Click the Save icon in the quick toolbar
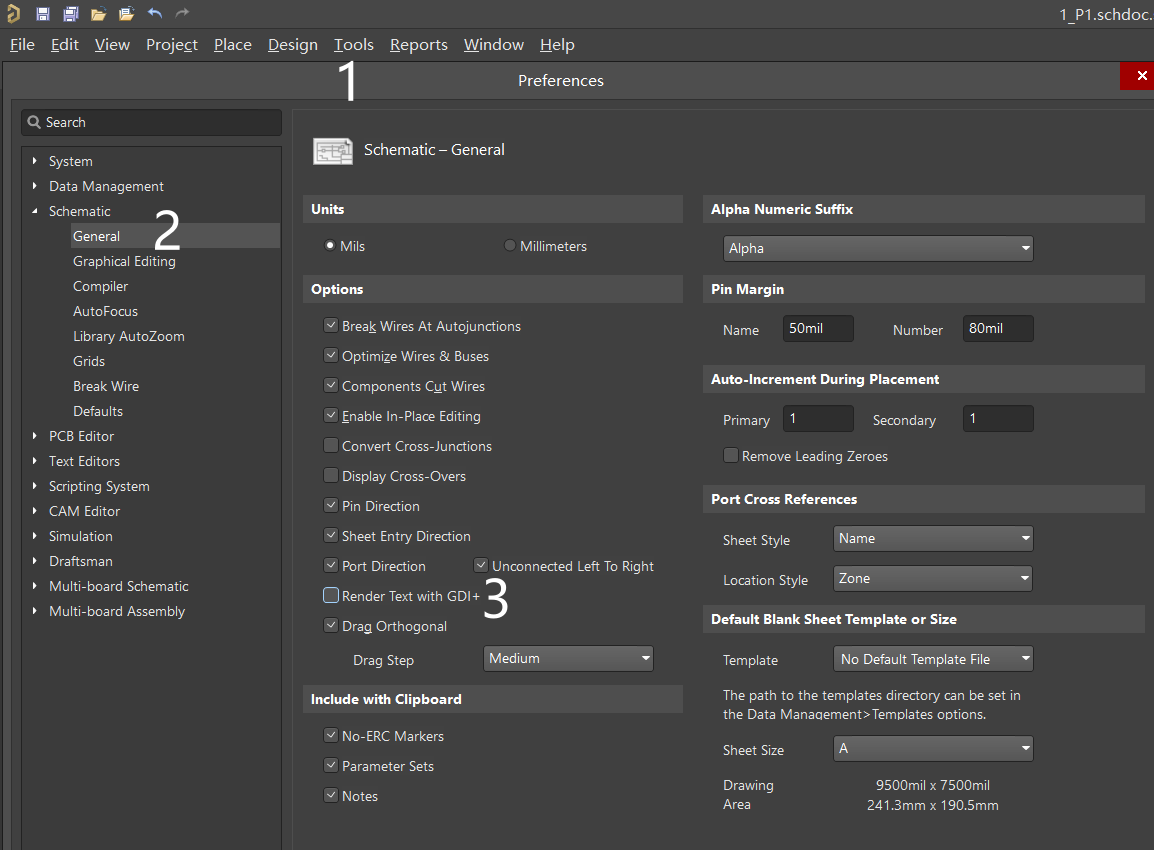The image size is (1154, 850). pos(43,14)
